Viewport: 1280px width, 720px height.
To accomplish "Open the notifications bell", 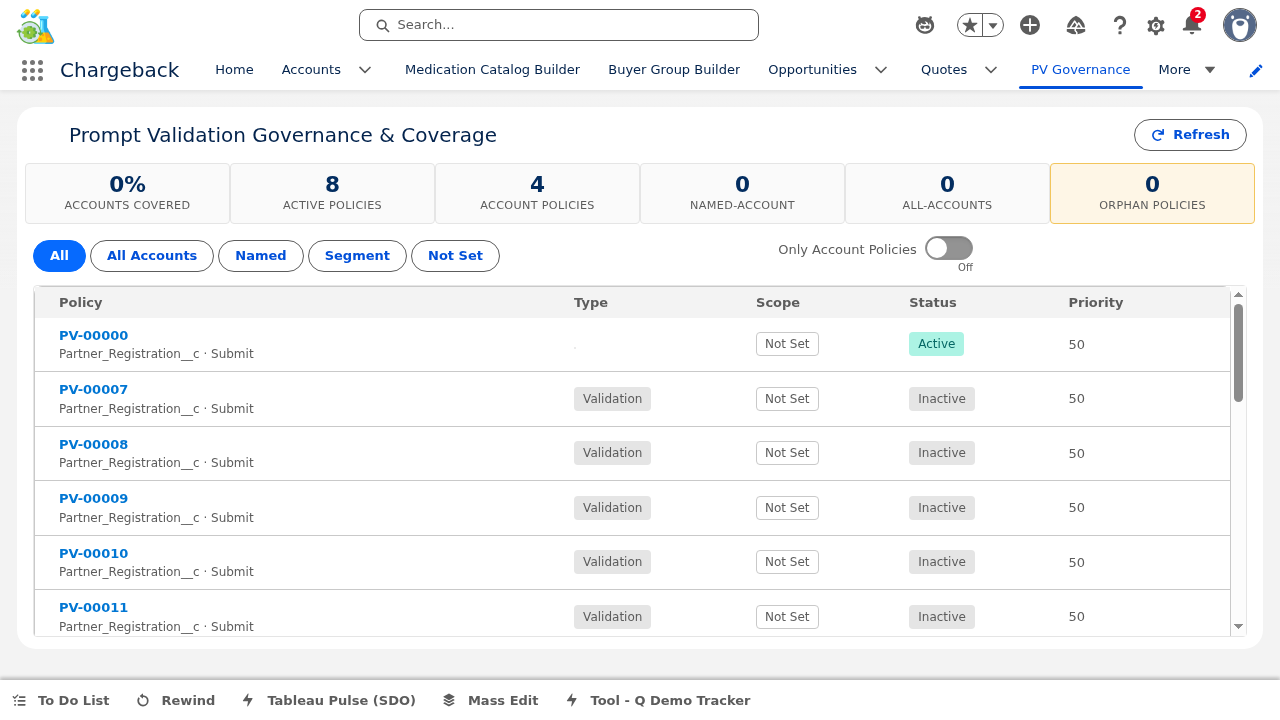I will [1192, 24].
